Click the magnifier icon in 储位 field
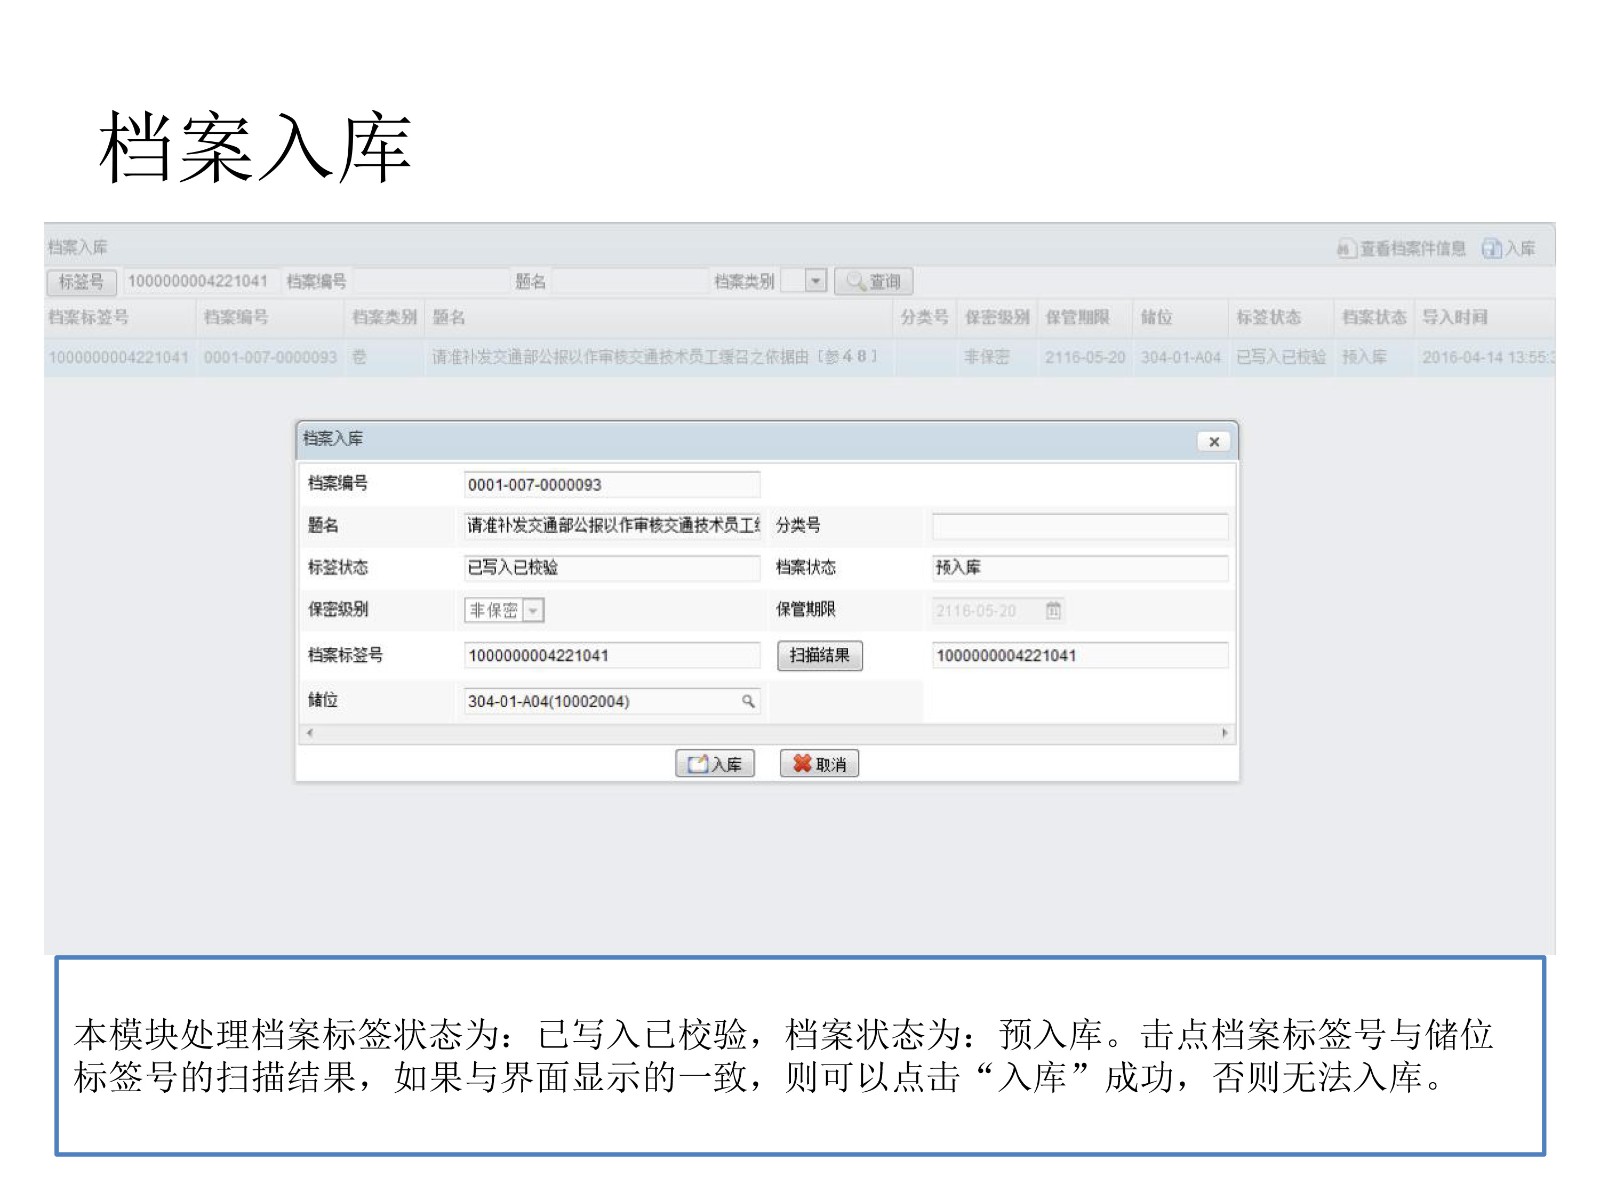This screenshot has width=1600, height=1200. [748, 701]
